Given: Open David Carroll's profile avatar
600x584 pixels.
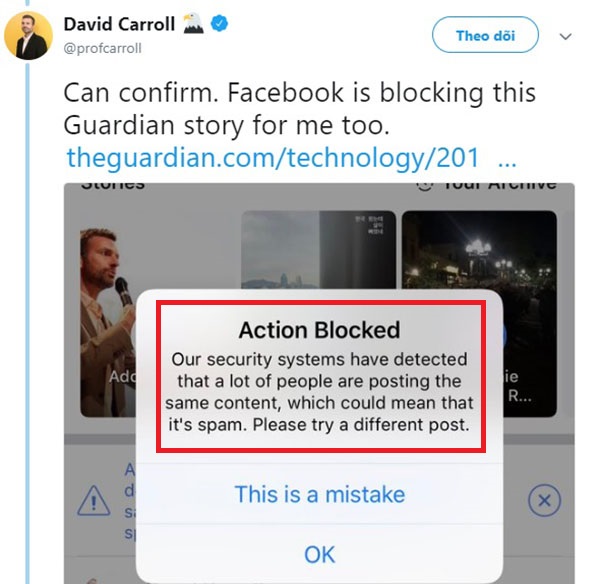Looking at the screenshot, I should point(28,36).
